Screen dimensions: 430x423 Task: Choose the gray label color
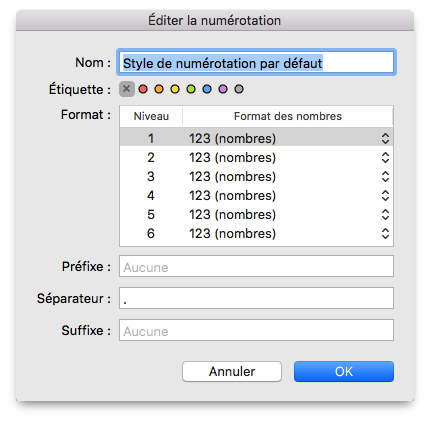(239, 89)
